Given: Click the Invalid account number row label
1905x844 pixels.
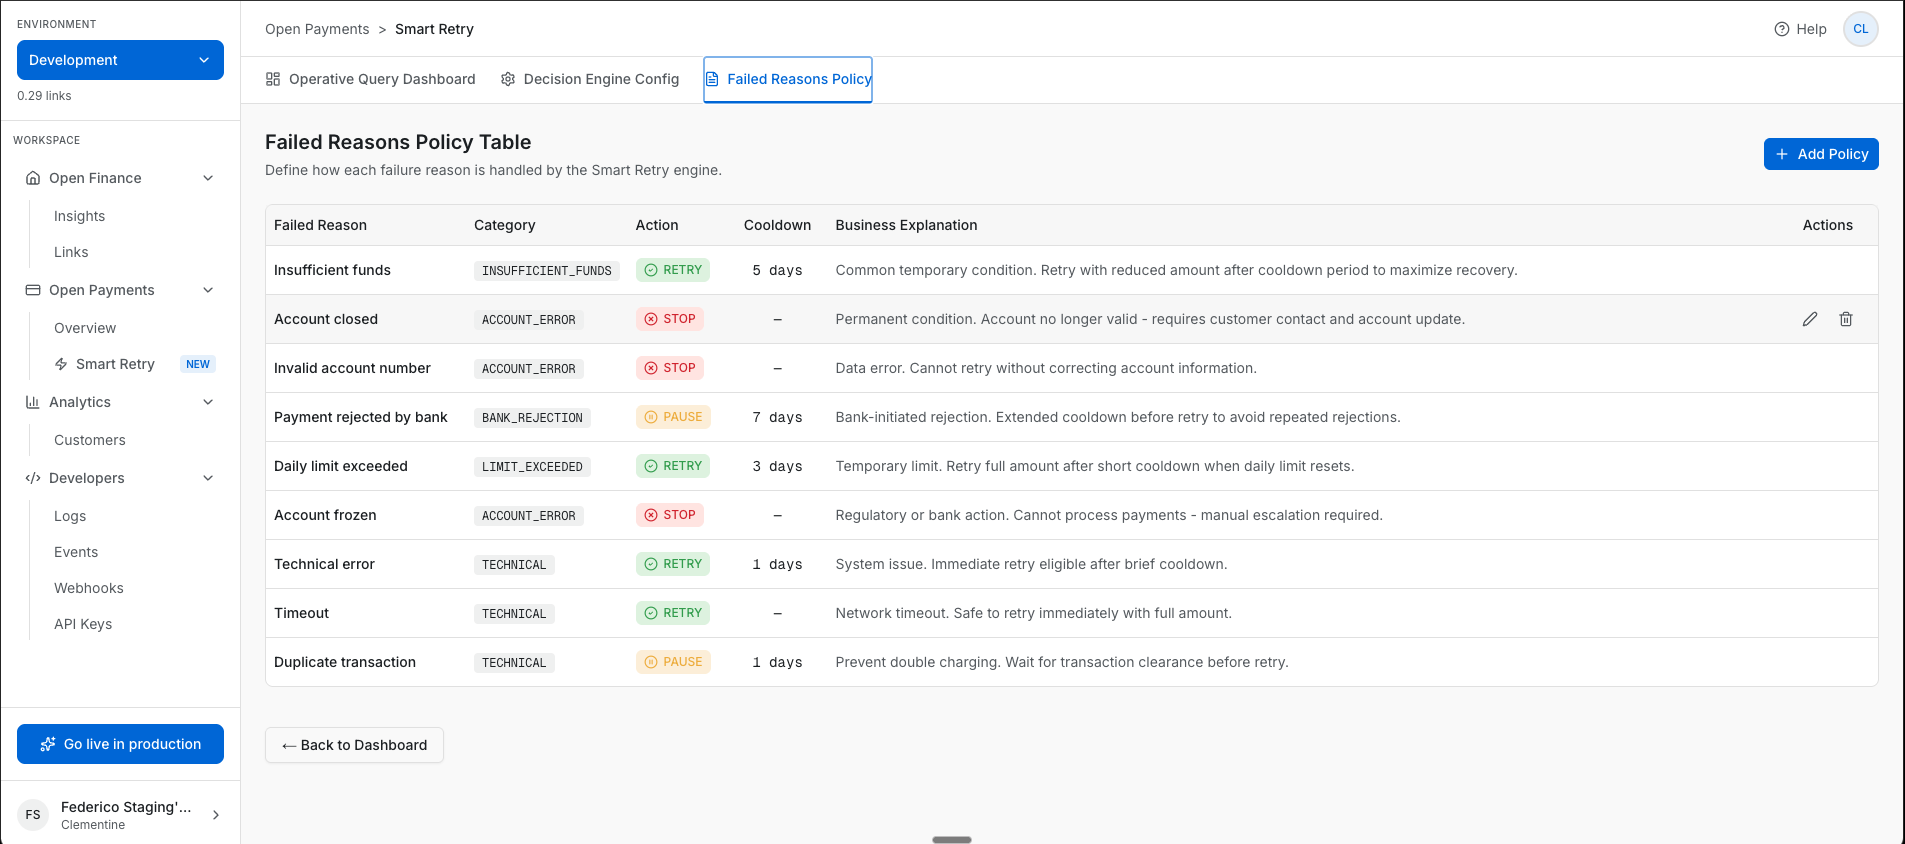Looking at the screenshot, I should pos(352,368).
